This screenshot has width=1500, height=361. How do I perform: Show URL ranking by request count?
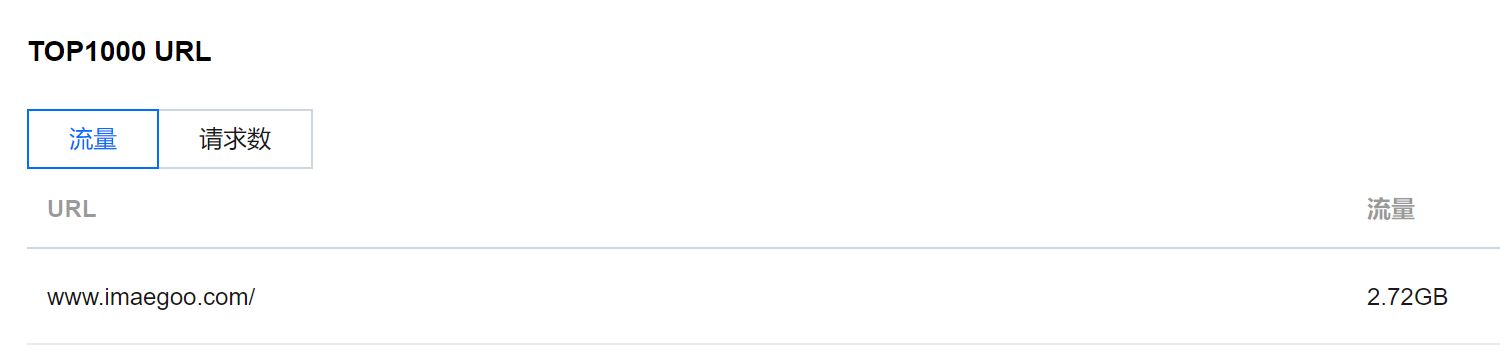point(236,139)
